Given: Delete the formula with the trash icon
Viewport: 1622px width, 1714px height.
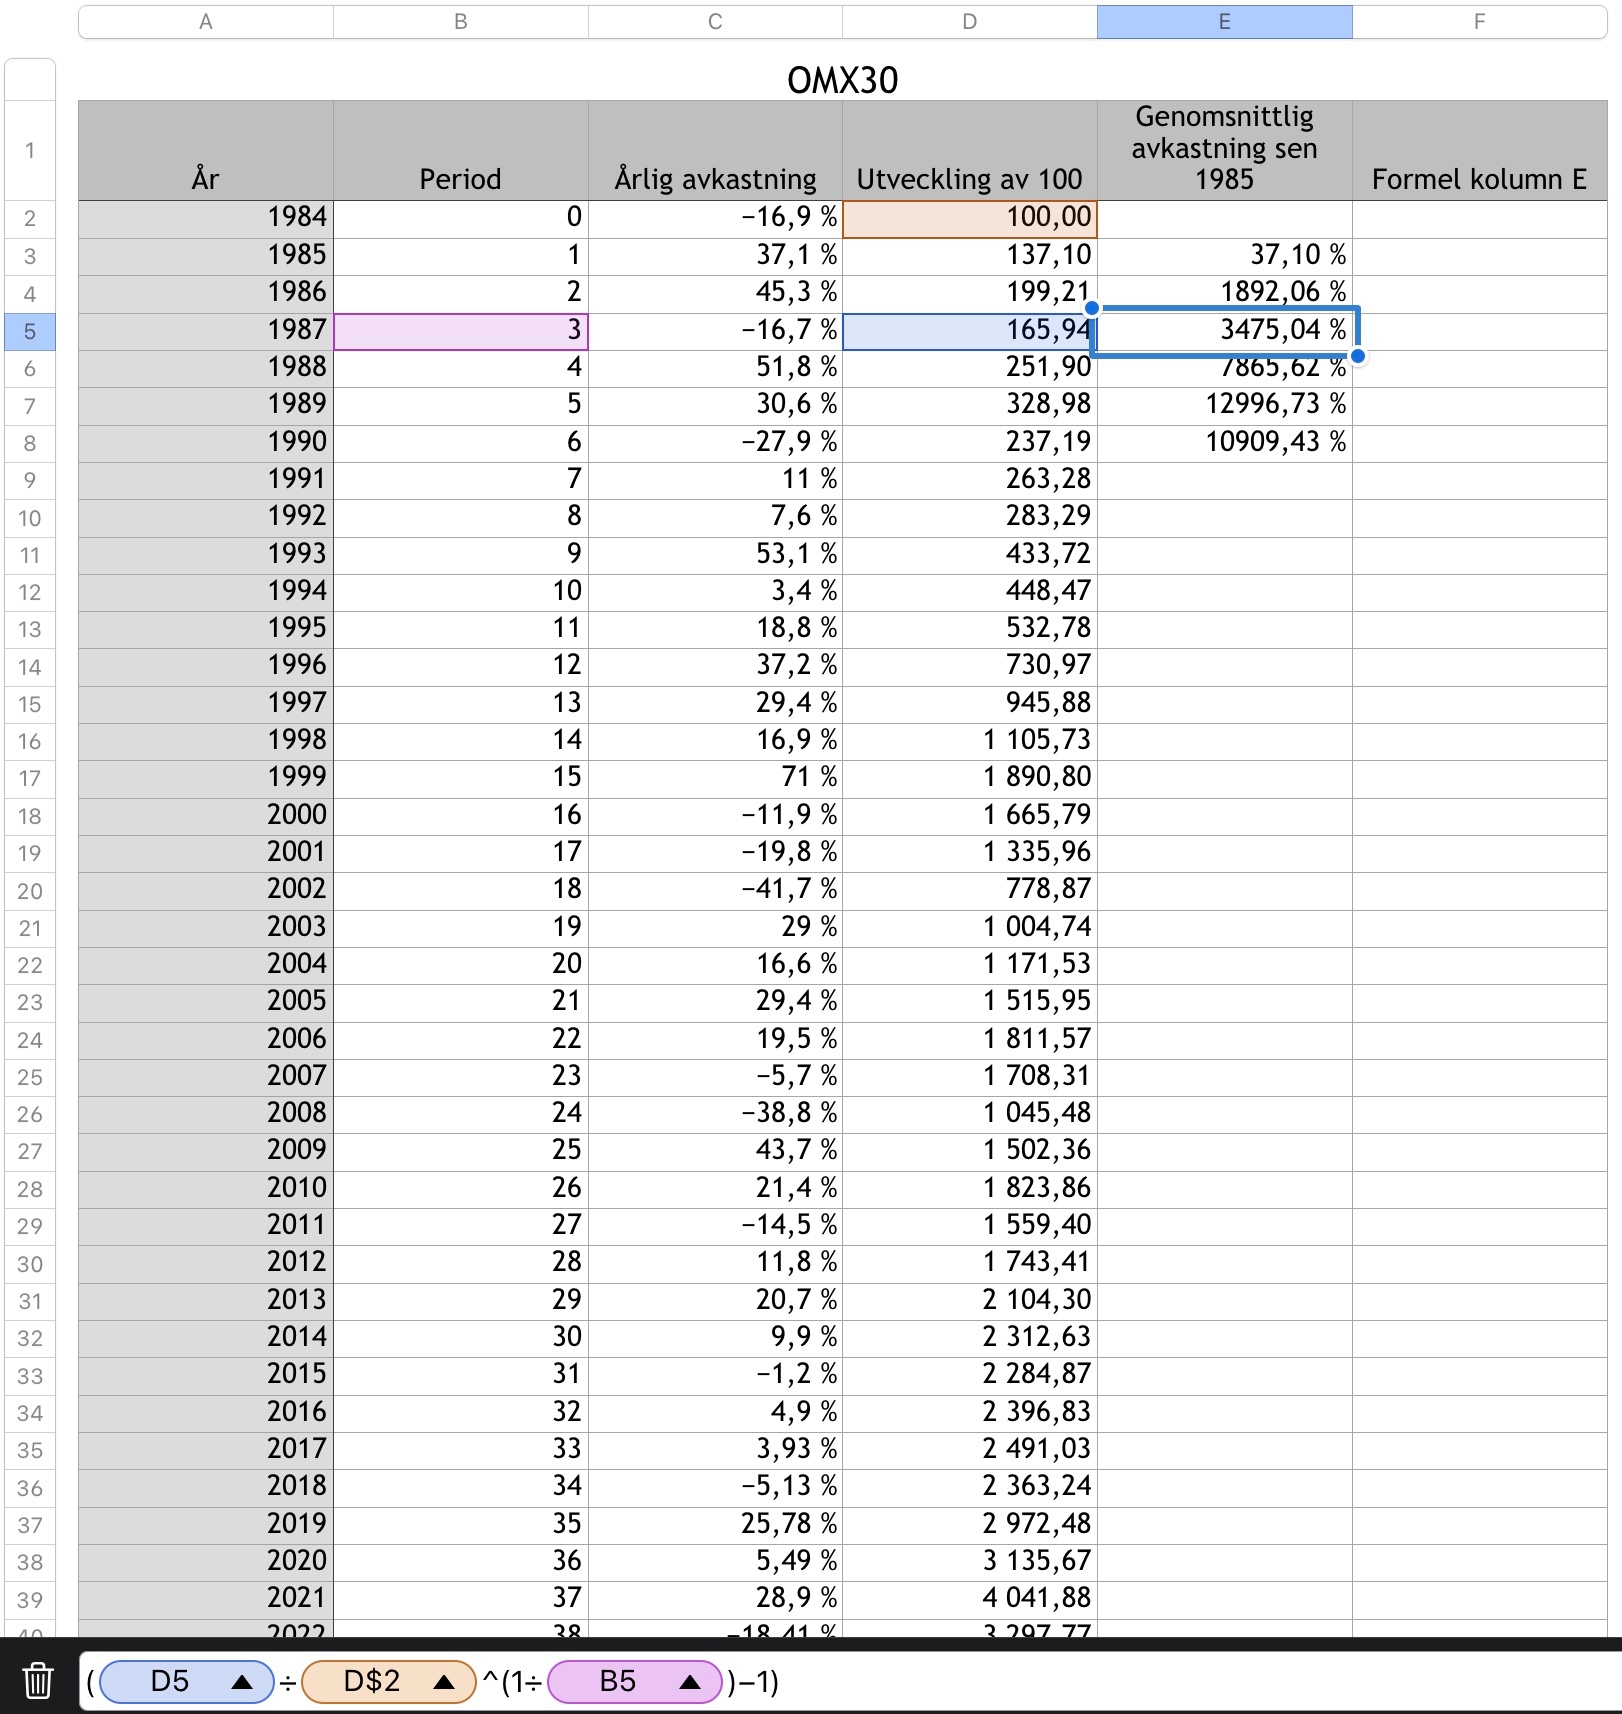Looking at the screenshot, I should click(x=38, y=1681).
